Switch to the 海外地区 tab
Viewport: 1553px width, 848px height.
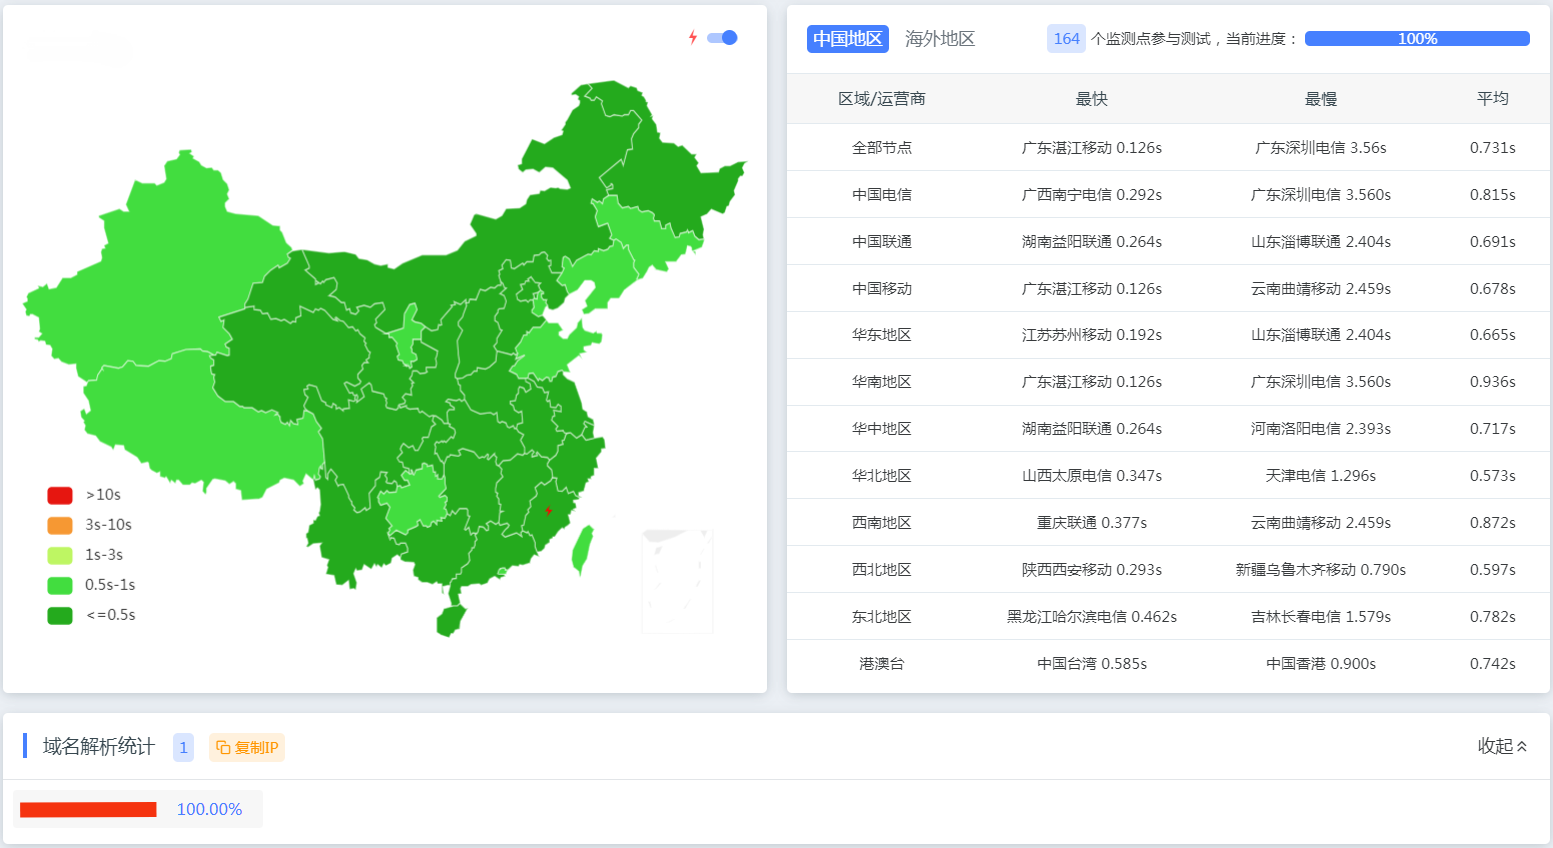tap(938, 38)
